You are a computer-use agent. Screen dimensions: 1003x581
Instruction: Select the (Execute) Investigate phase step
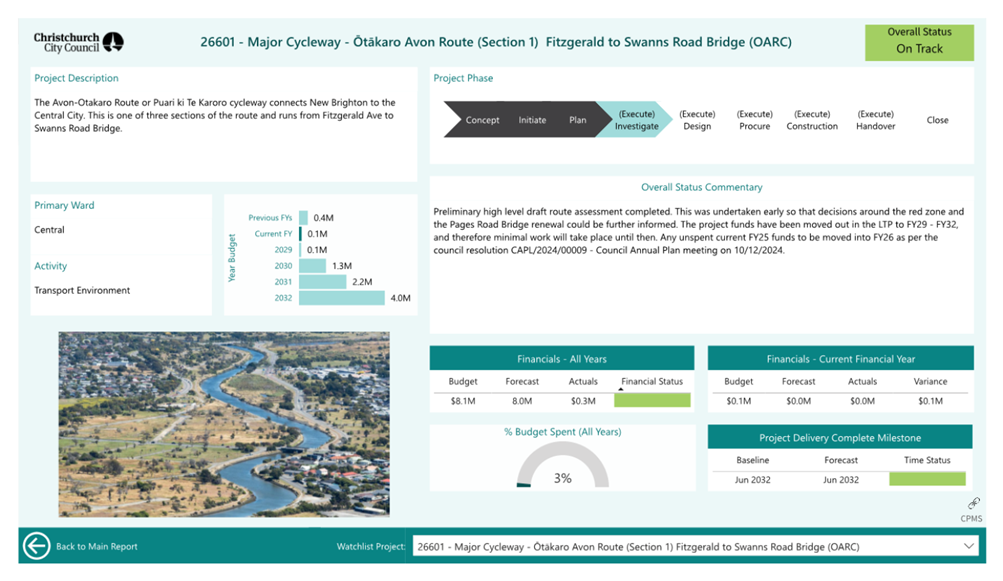(636, 120)
